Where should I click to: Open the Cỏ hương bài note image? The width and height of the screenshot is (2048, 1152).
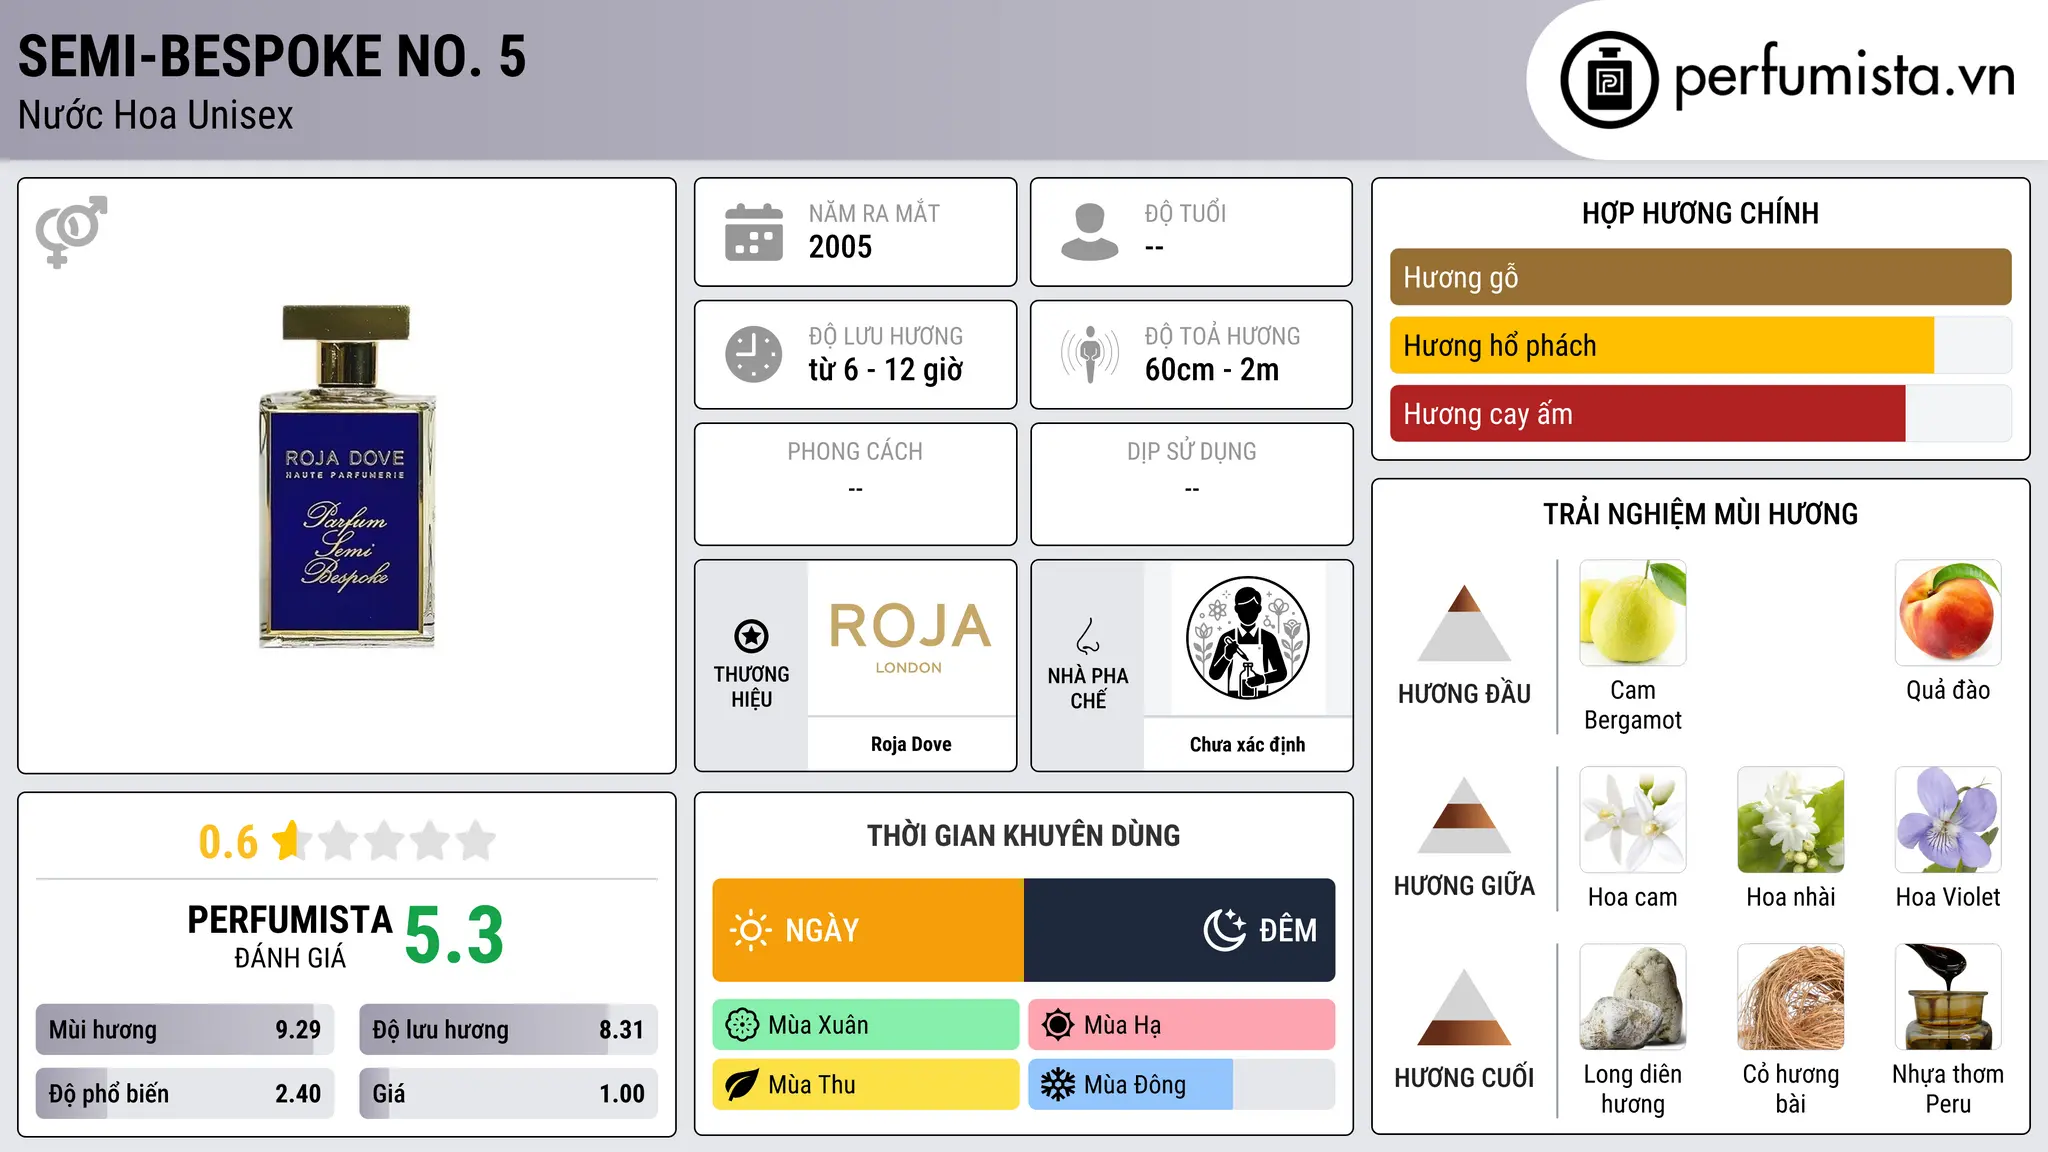click(1791, 997)
